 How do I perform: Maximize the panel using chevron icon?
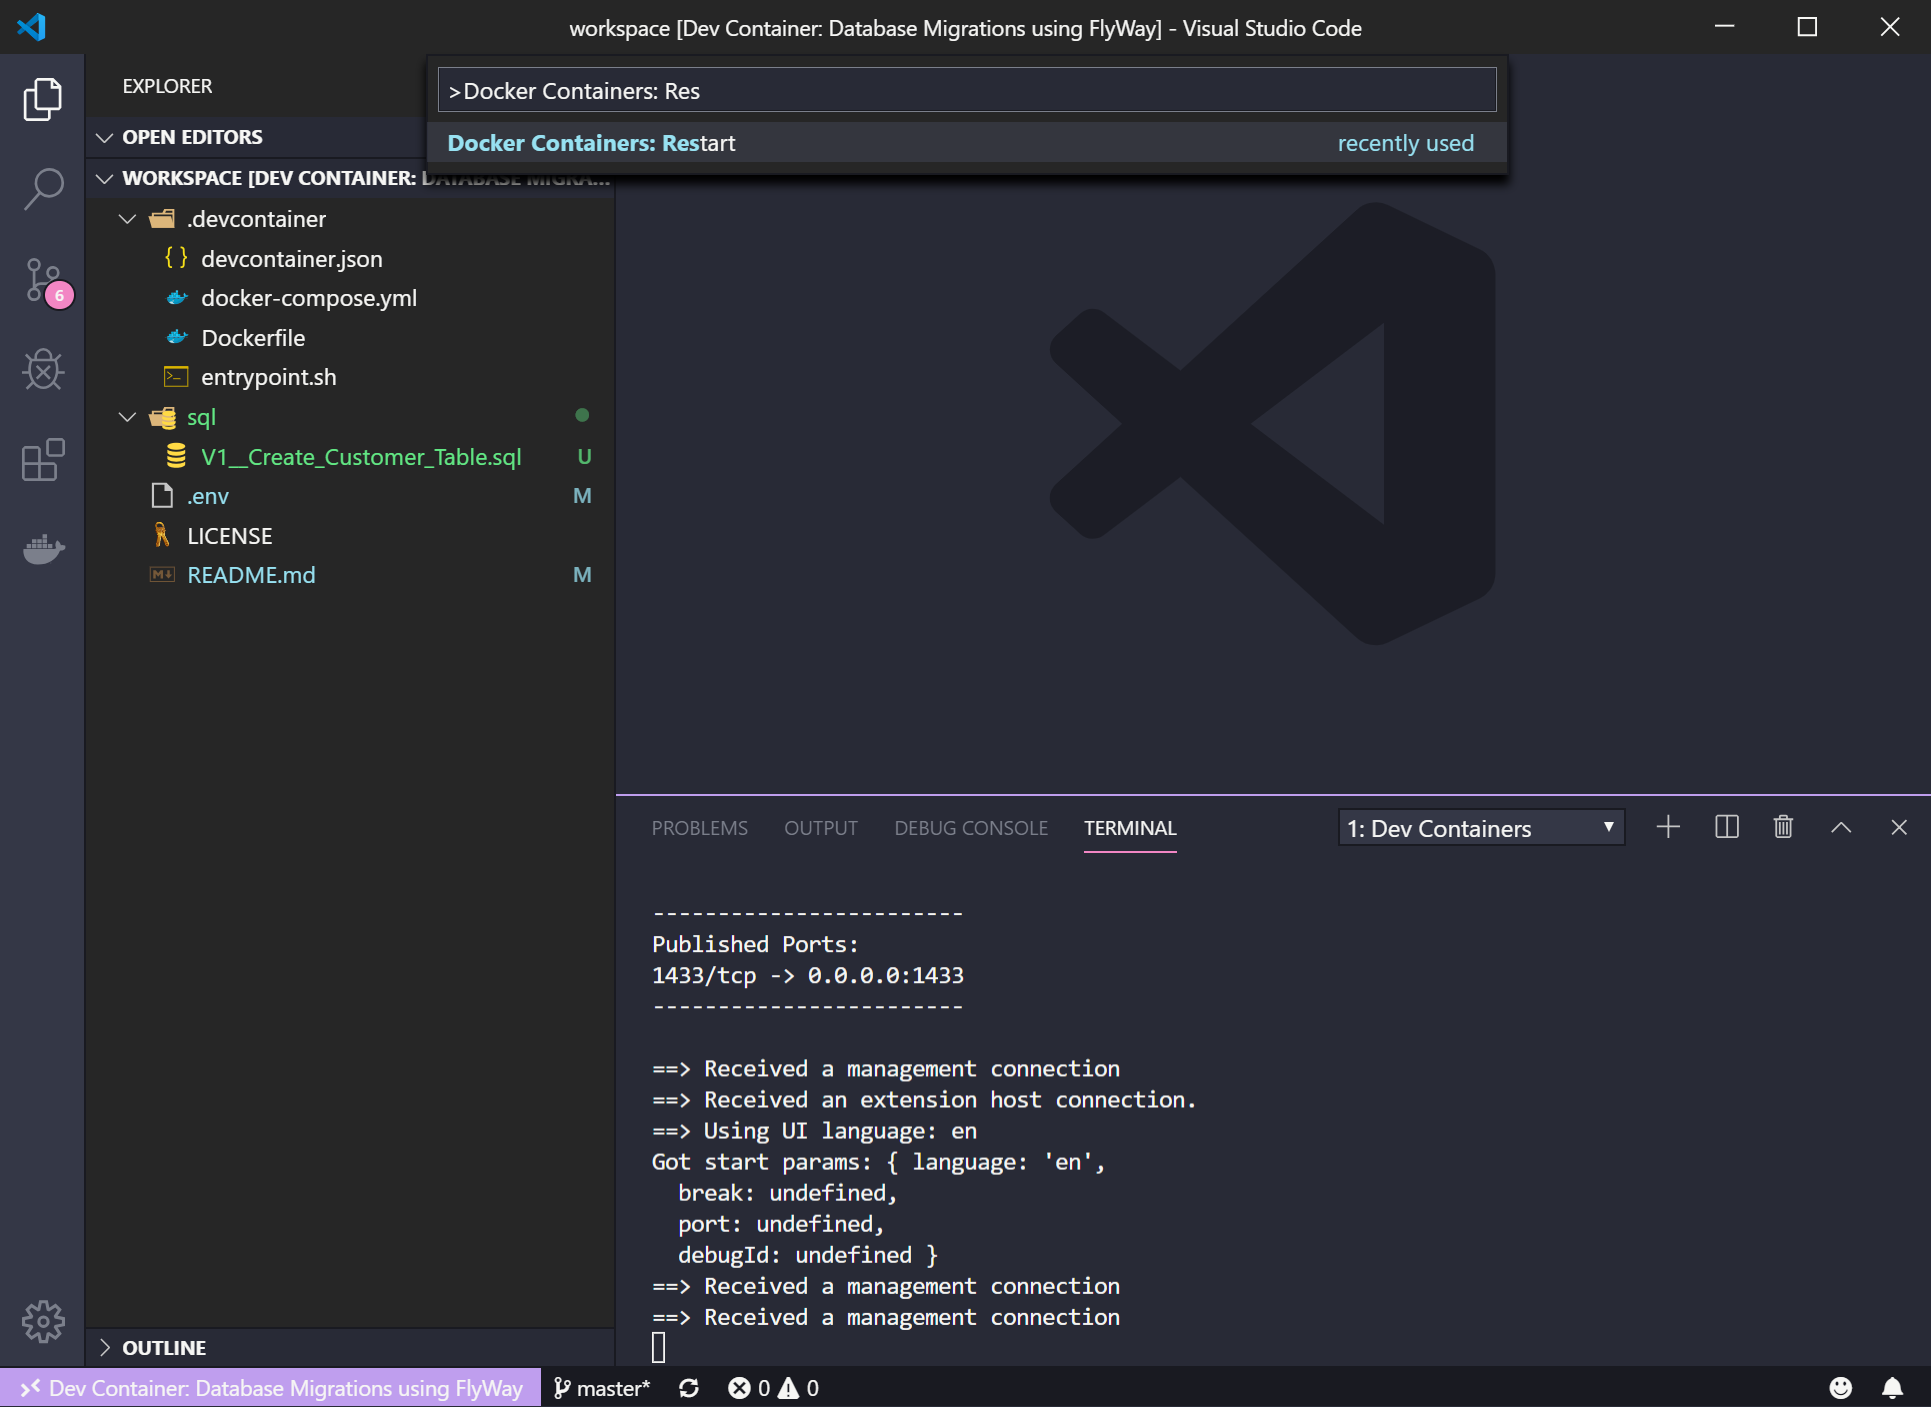coord(1841,827)
